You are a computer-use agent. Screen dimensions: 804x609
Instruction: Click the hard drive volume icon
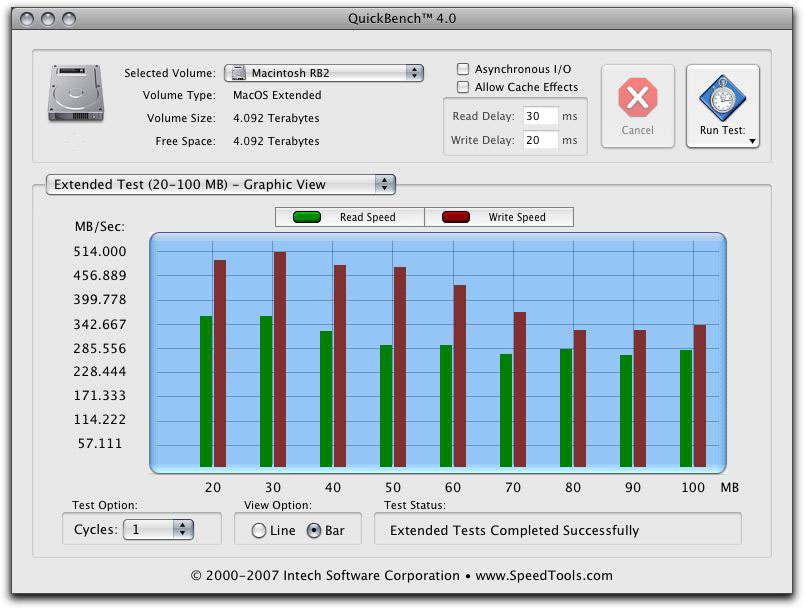tap(76, 93)
